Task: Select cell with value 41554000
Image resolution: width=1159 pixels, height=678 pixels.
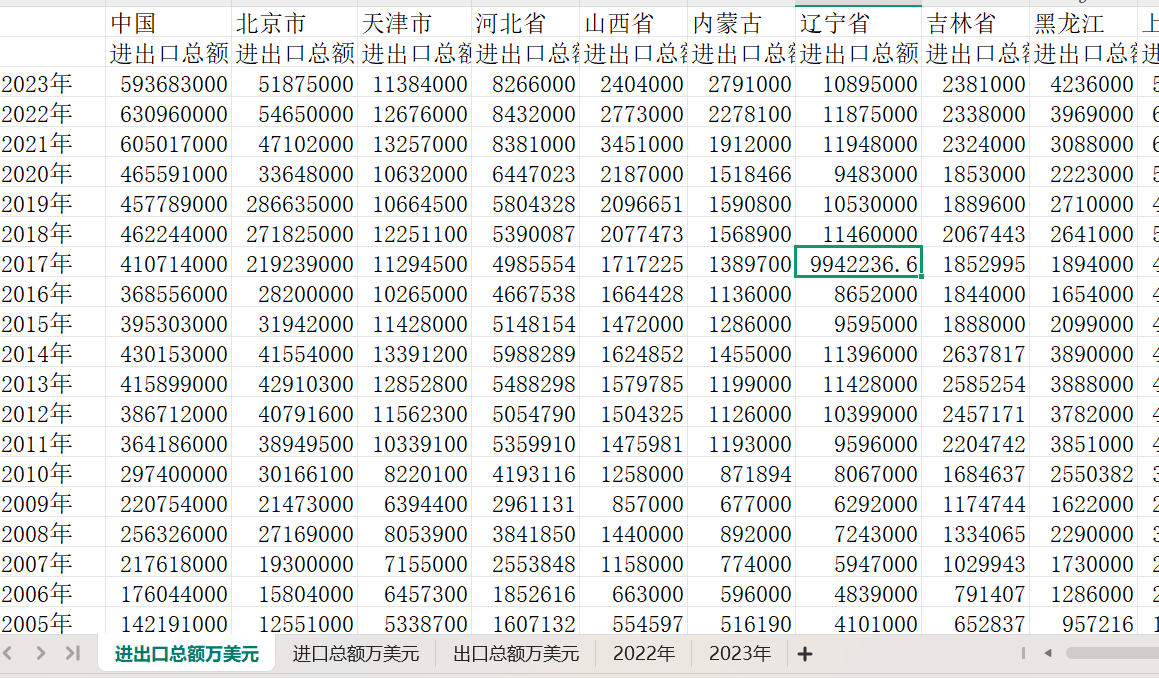Action: tap(295, 354)
